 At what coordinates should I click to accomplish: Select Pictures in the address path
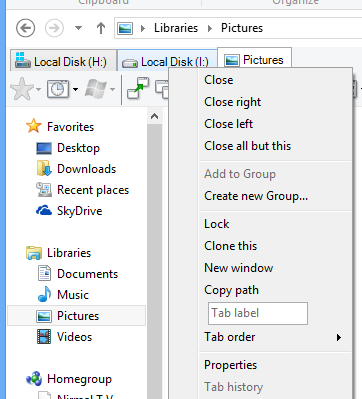242,28
